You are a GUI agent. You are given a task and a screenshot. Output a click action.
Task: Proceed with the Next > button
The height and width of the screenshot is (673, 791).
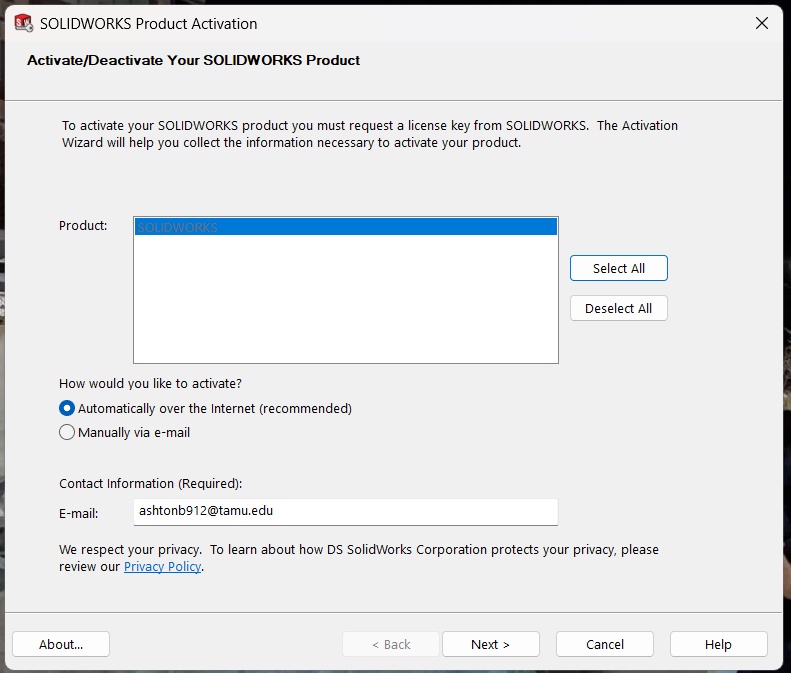pyautogui.click(x=490, y=644)
